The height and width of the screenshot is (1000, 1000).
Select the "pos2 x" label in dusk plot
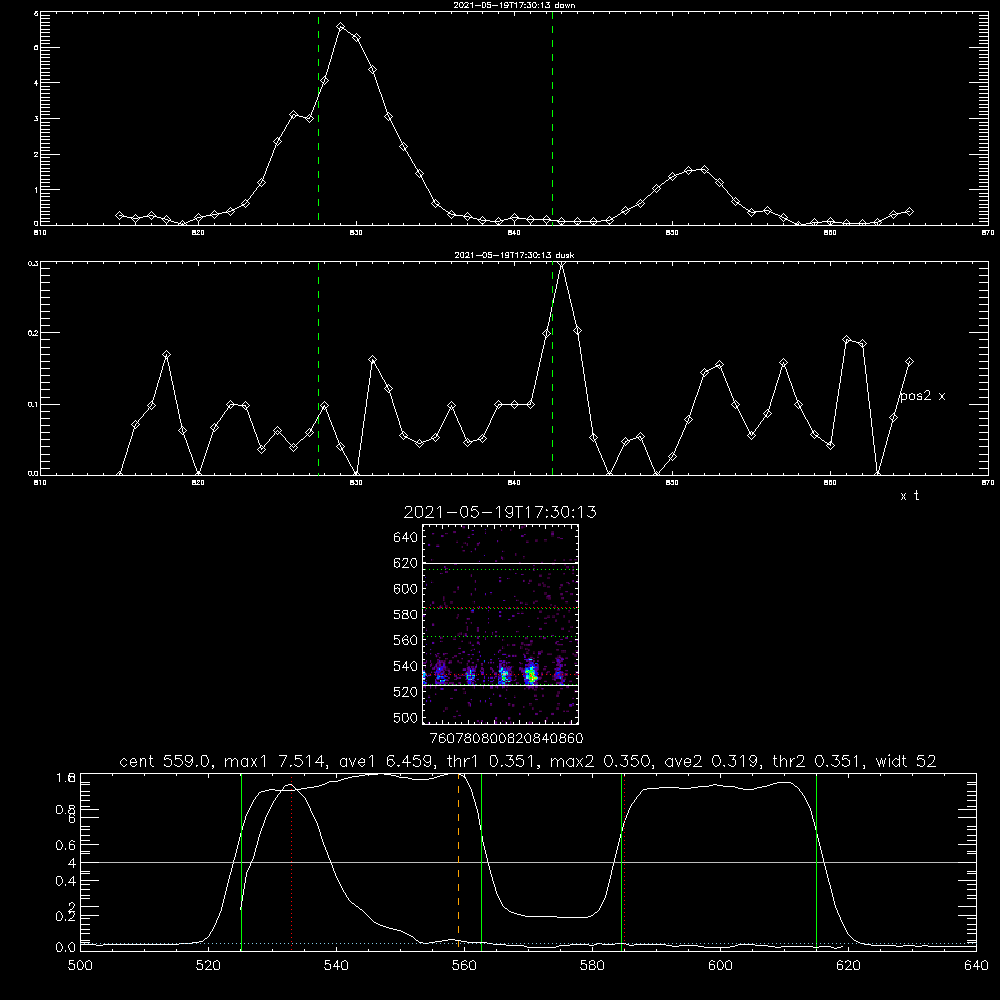[922, 396]
